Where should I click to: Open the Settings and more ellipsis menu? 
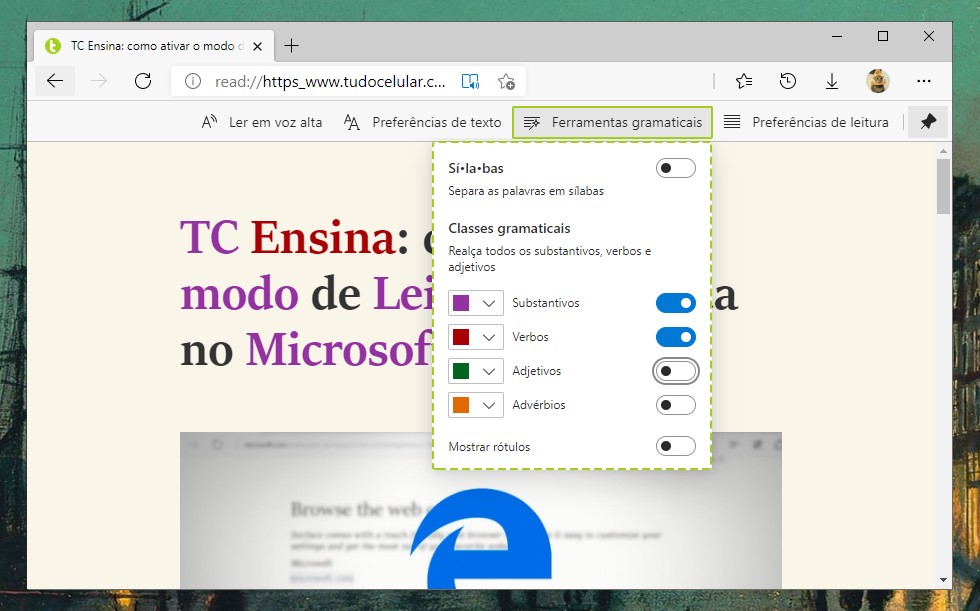click(x=924, y=81)
